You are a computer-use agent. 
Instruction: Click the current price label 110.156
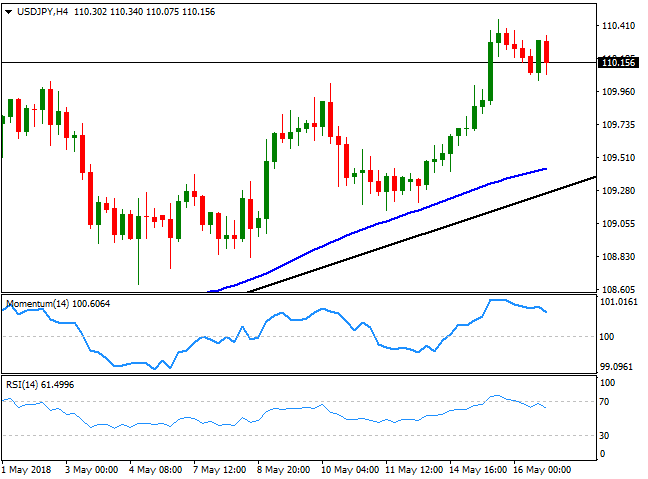618,63
